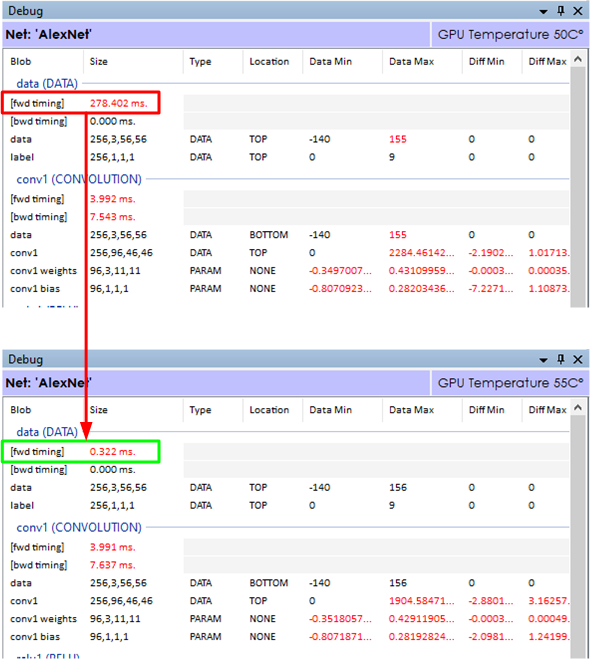The image size is (590, 659).
Task: Close the lower Debug panel
Action: click(x=578, y=359)
